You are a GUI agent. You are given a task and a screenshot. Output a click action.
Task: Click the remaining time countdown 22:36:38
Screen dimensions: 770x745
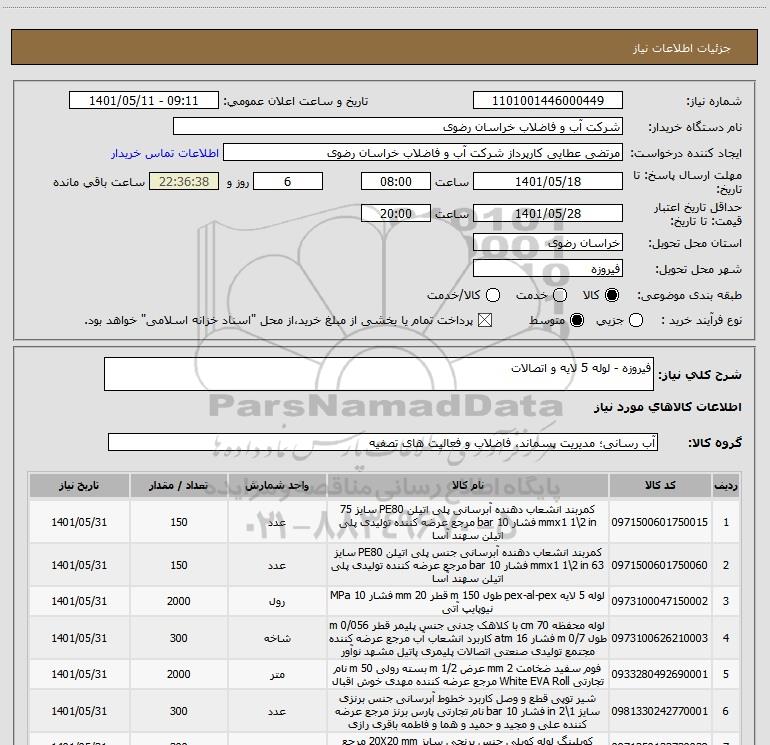point(184,181)
